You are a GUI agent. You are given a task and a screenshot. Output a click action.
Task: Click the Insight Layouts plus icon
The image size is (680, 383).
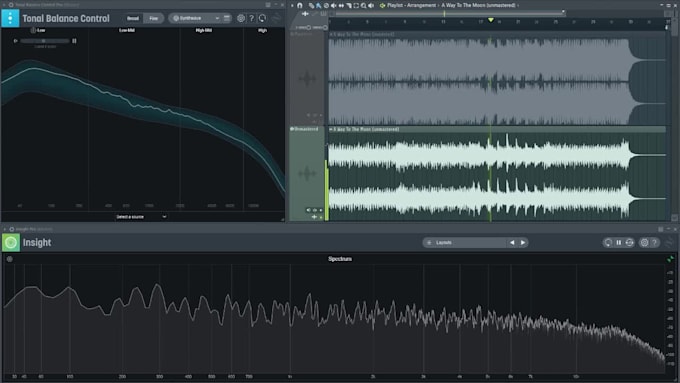click(429, 242)
